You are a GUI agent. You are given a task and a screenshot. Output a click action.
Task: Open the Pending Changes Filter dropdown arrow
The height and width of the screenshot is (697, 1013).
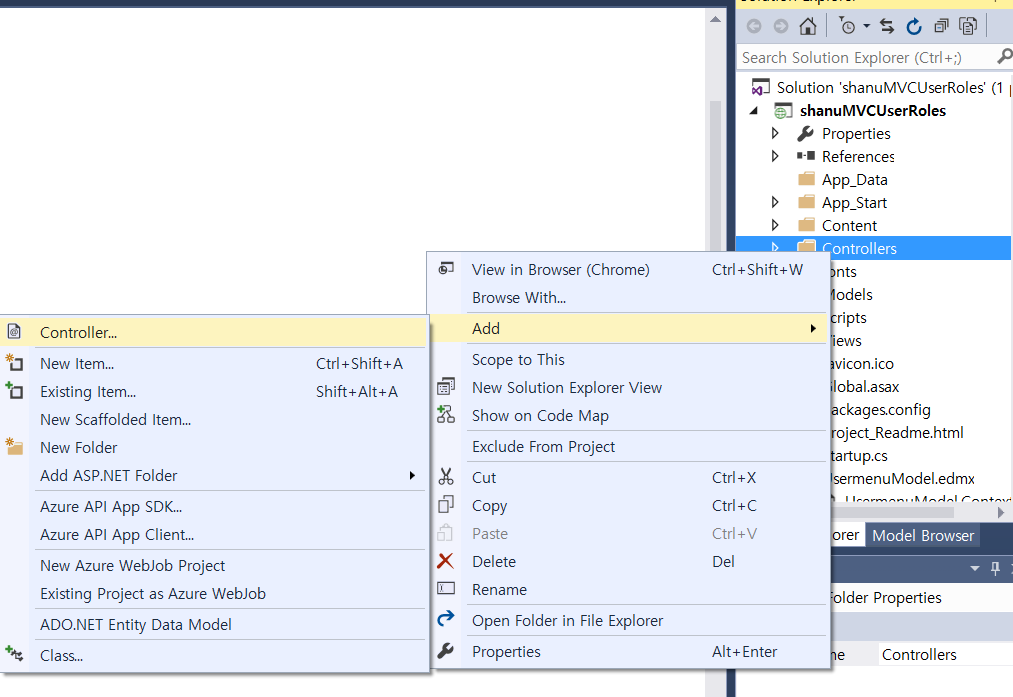[866, 26]
